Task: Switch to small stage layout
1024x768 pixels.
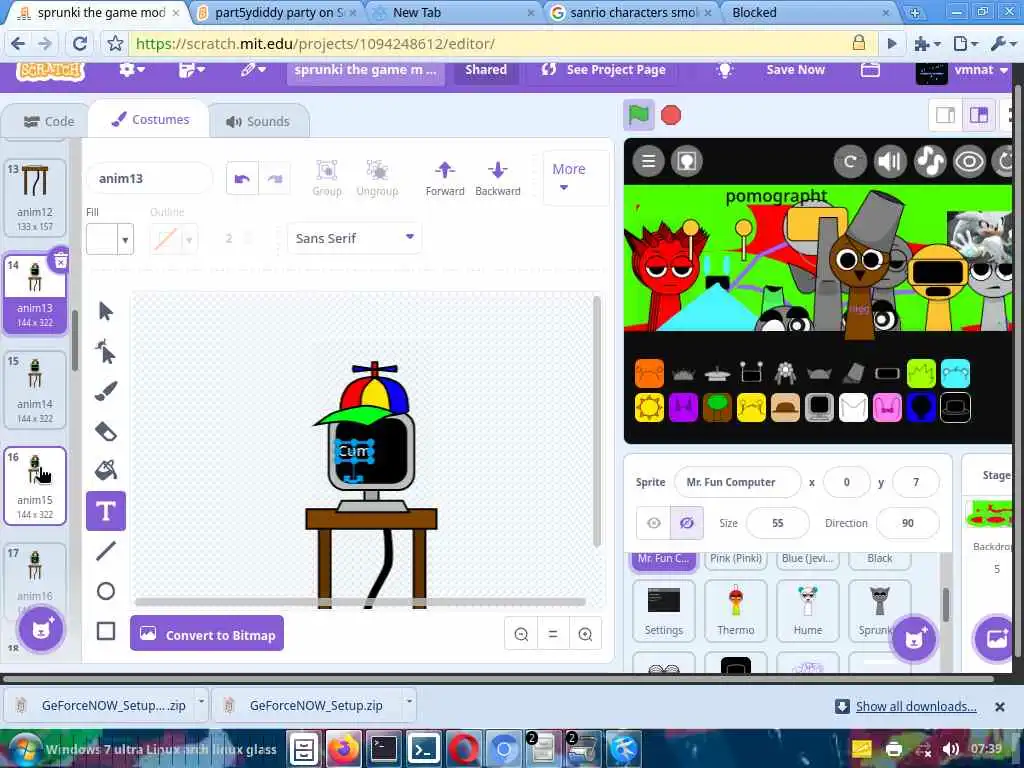Action: click(x=945, y=116)
